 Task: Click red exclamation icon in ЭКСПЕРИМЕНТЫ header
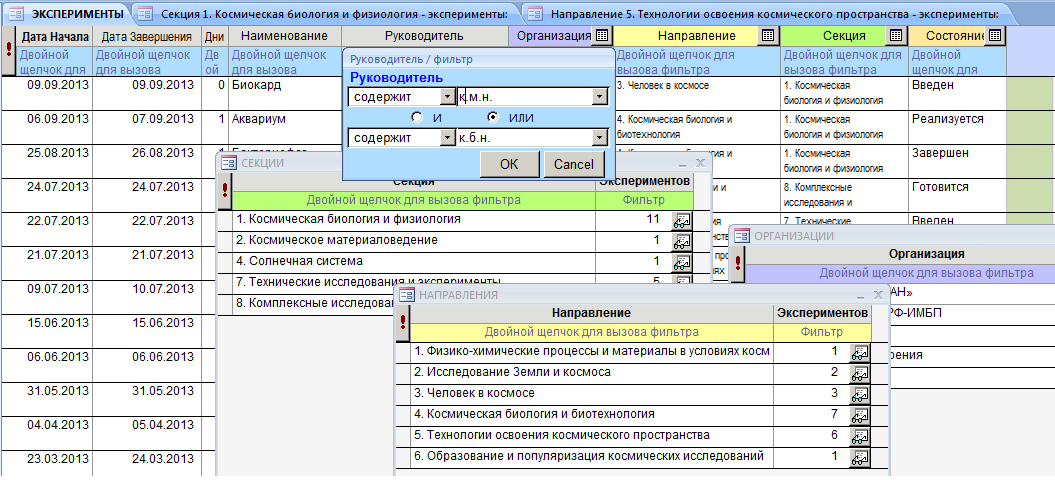click(9, 51)
